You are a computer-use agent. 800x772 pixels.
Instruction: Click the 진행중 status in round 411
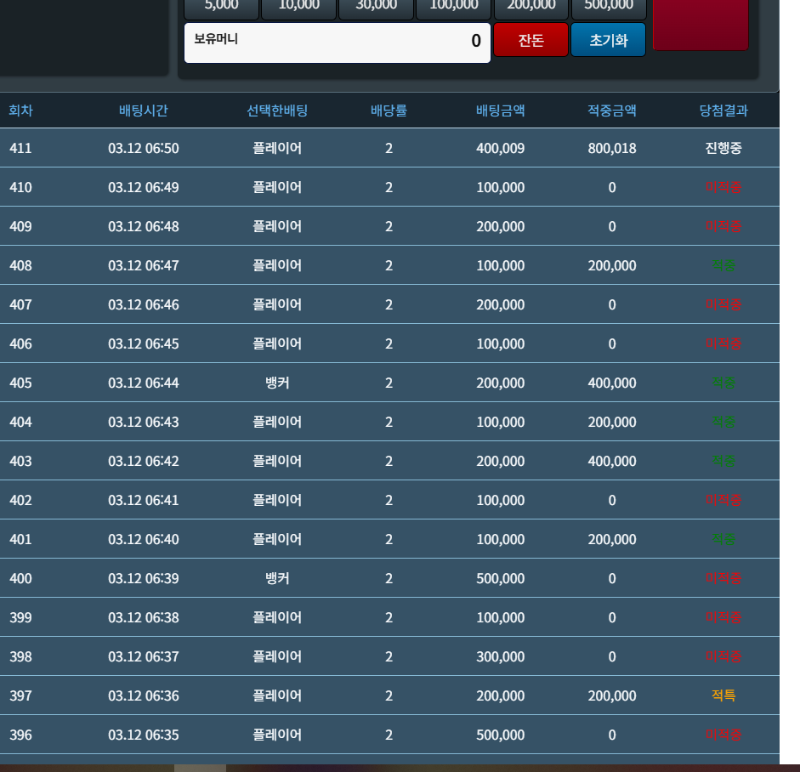723,149
